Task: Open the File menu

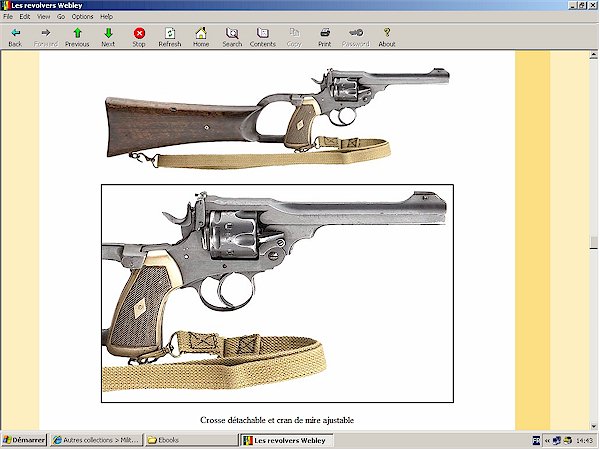Action: point(8,16)
